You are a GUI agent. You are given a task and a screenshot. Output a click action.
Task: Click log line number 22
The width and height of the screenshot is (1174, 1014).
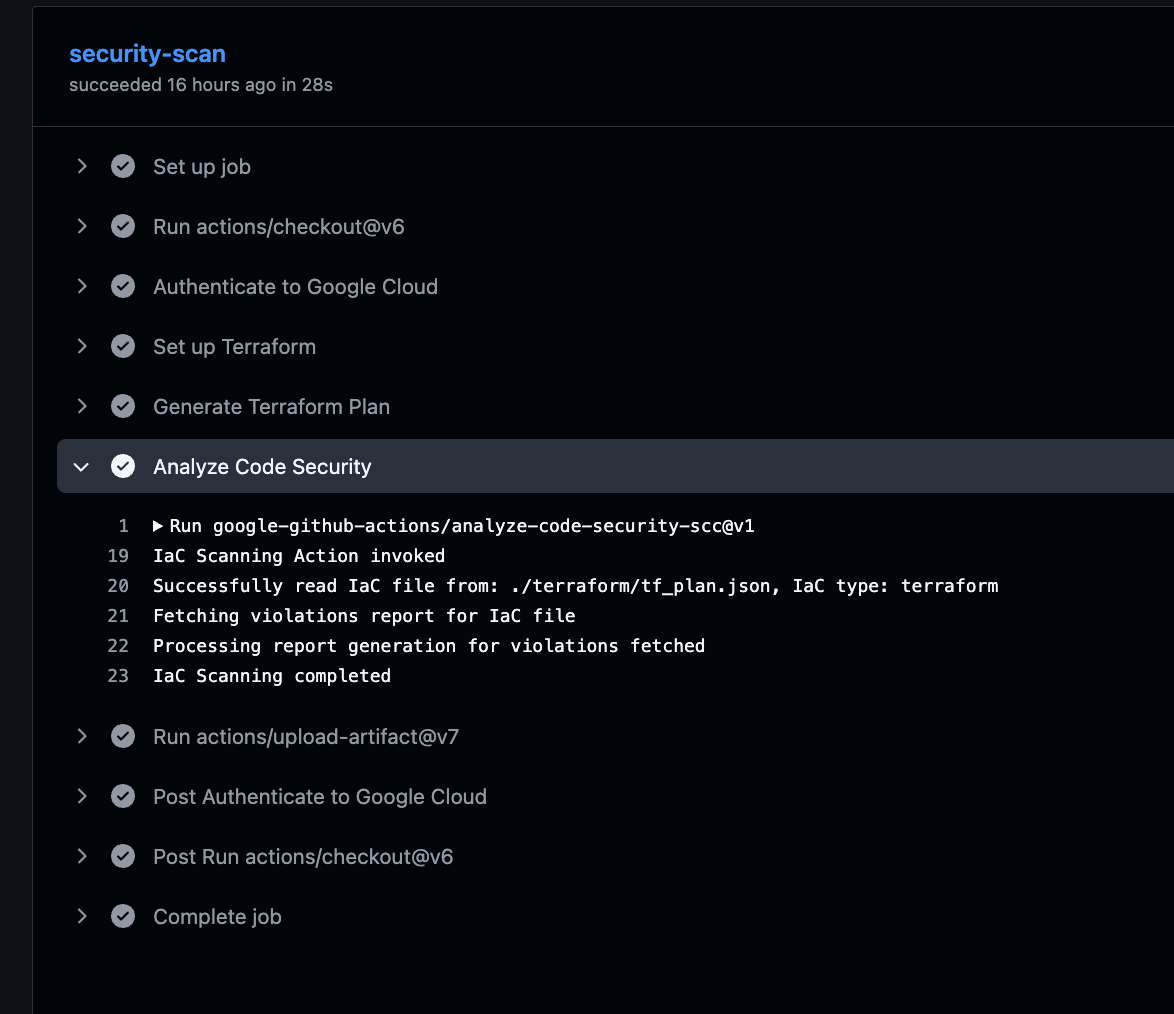(x=118, y=646)
